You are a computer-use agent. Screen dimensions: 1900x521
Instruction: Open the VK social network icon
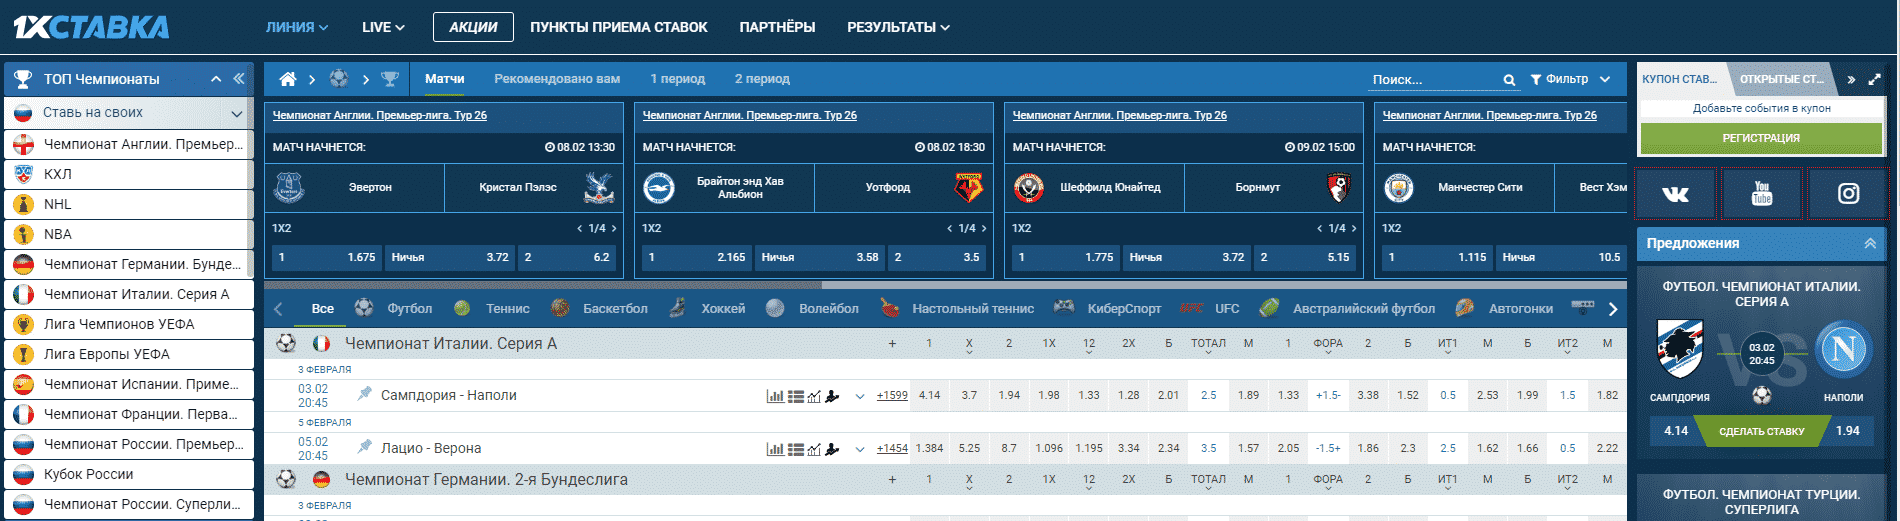point(1675,194)
